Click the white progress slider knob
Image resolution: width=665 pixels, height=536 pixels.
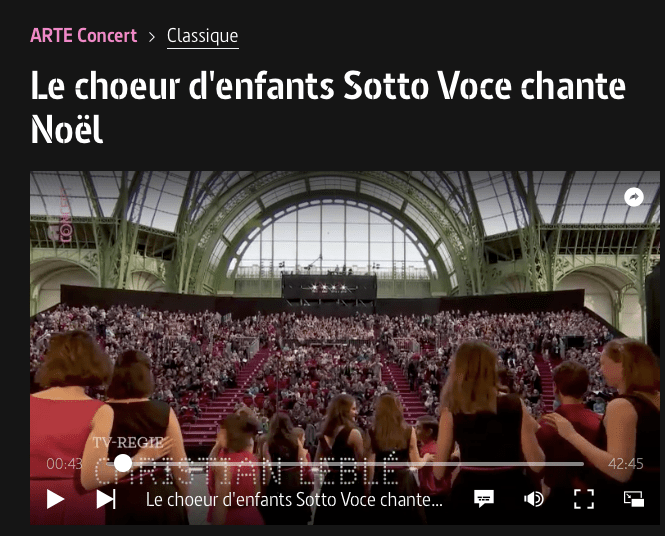123,463
